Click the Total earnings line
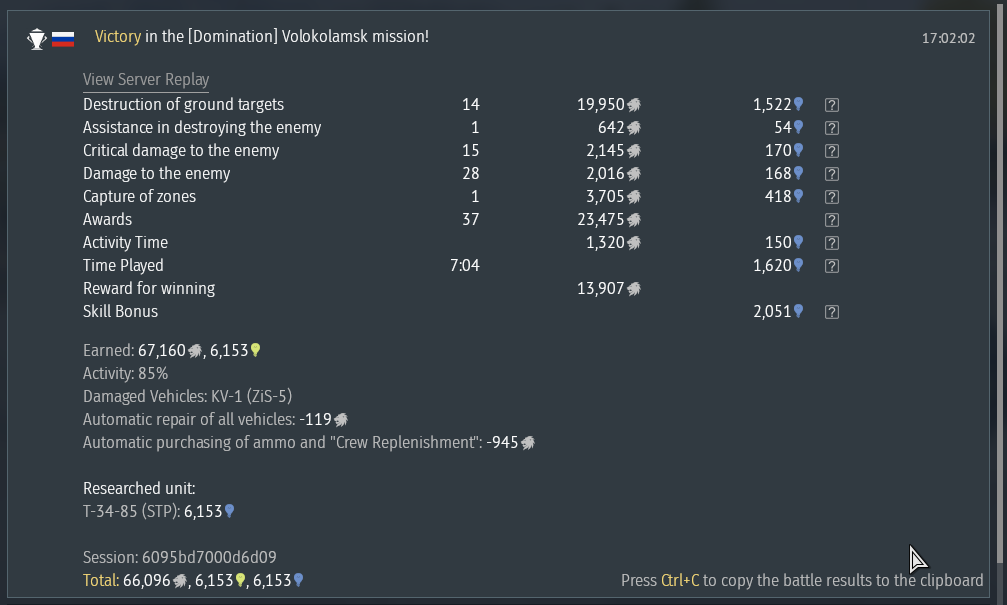Viewport: 1007px width, 605px height. (192, 580)
